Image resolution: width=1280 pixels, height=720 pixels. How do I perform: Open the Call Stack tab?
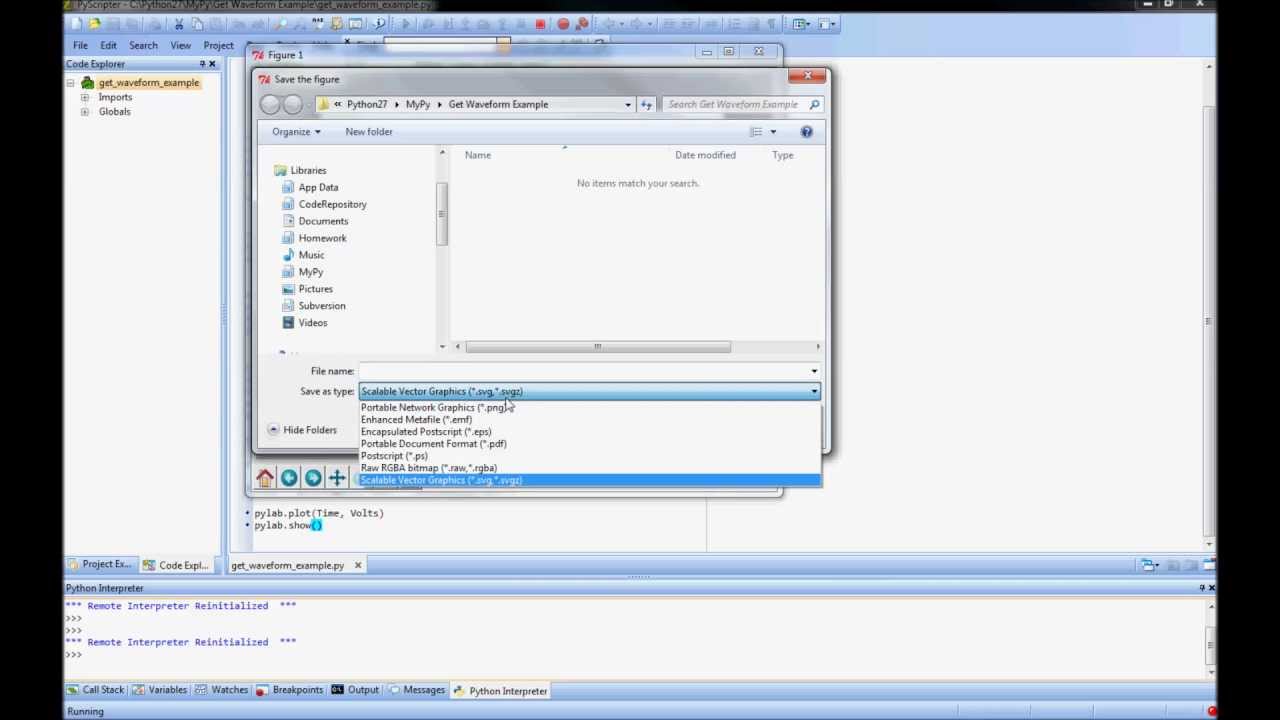pyautogui.click(x=96, y=691)
